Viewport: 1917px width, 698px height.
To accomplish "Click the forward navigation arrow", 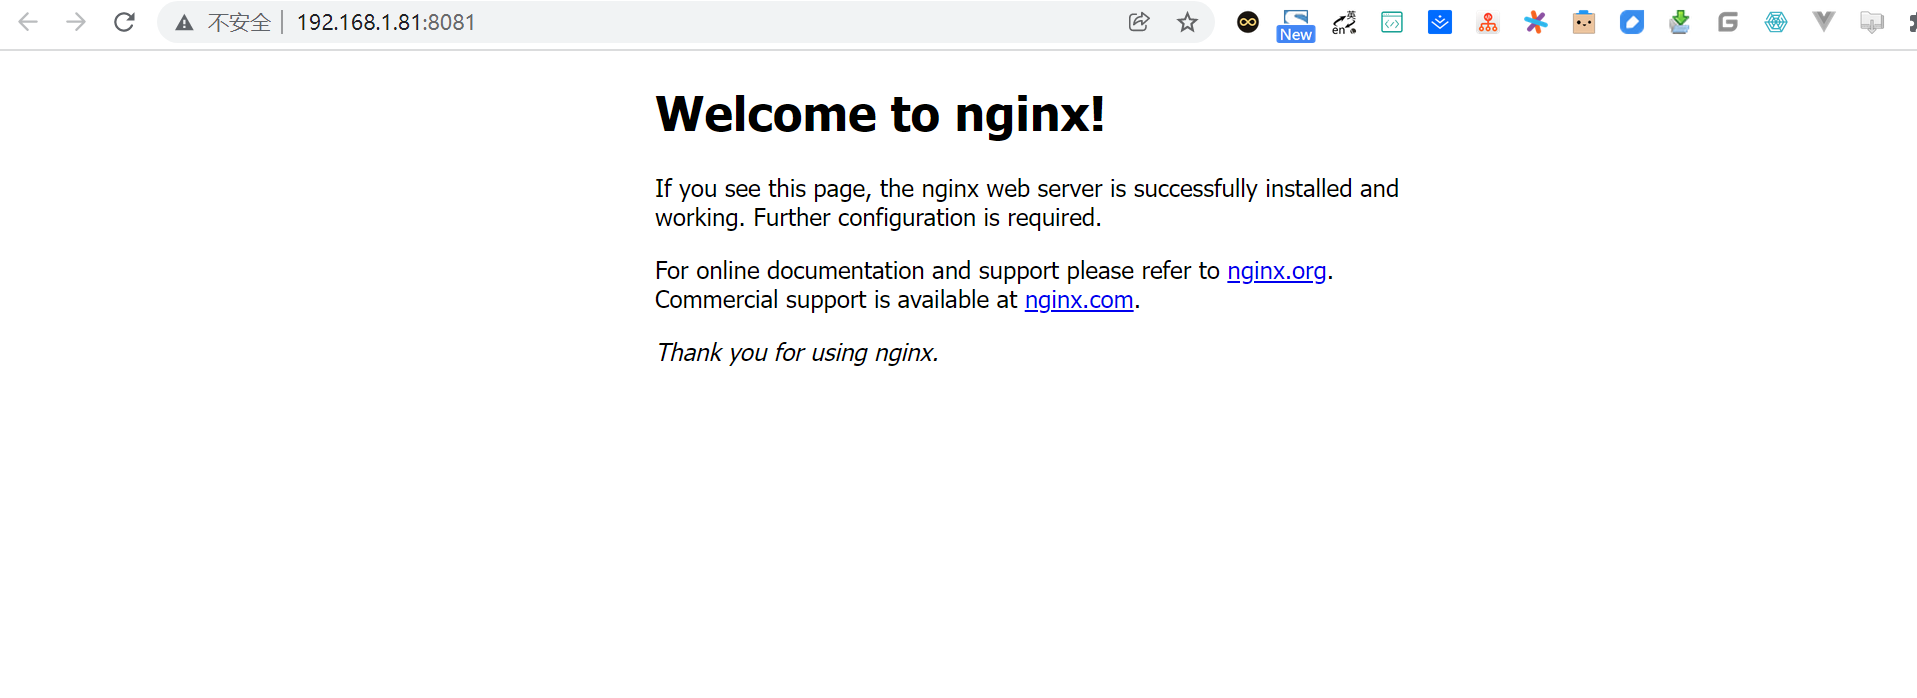I will [x=76, y=22].
